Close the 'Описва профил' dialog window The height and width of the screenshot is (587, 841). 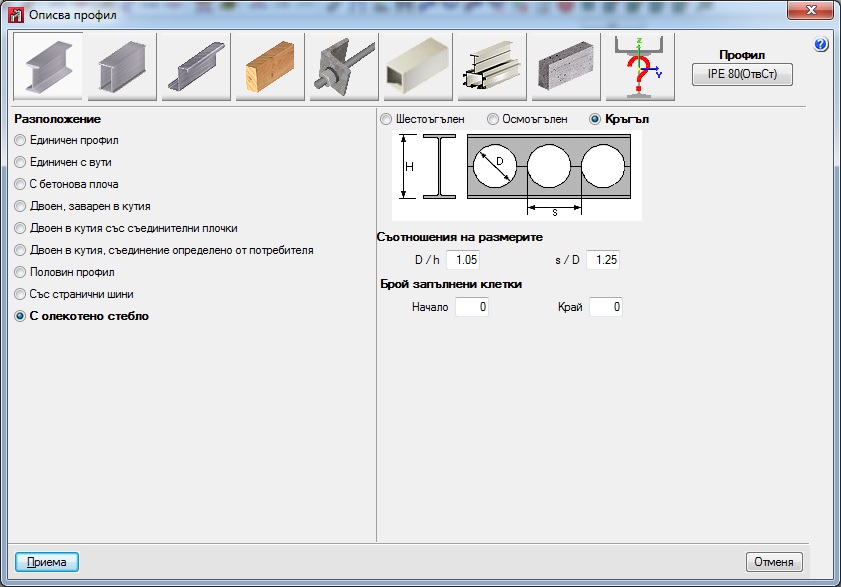point(810,10)
